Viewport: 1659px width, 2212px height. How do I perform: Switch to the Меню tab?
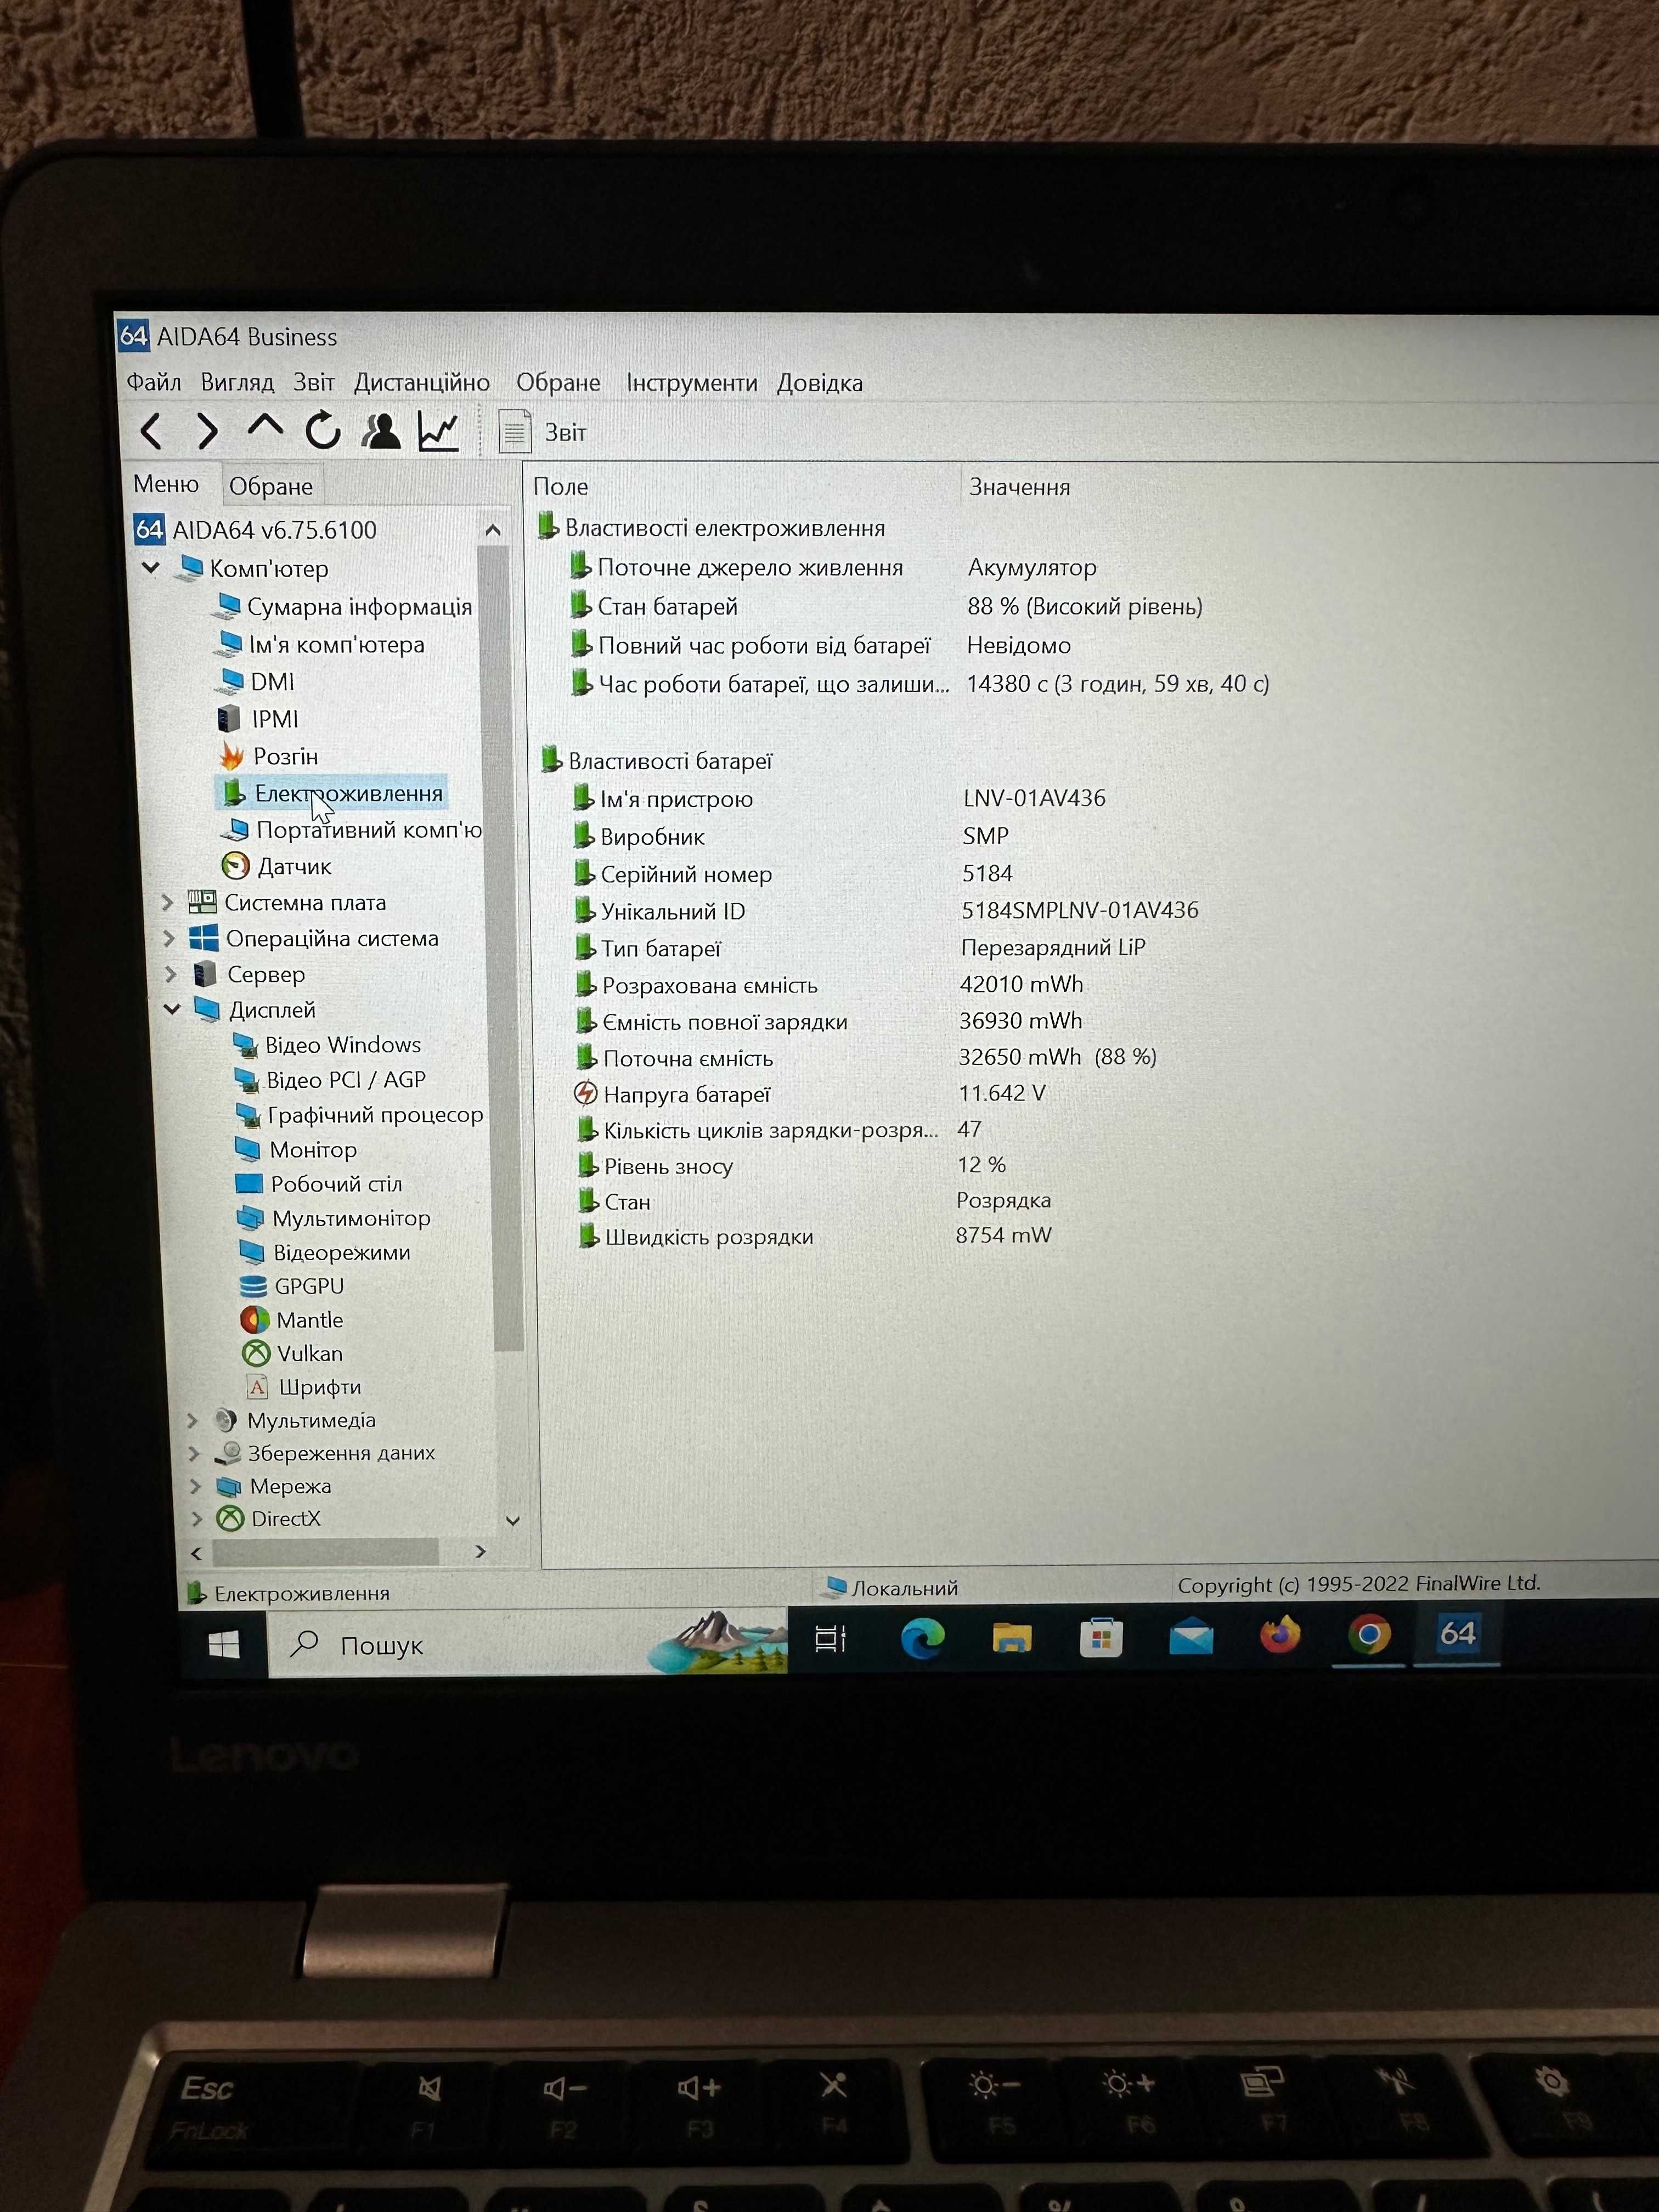click(x=166, y=484)
